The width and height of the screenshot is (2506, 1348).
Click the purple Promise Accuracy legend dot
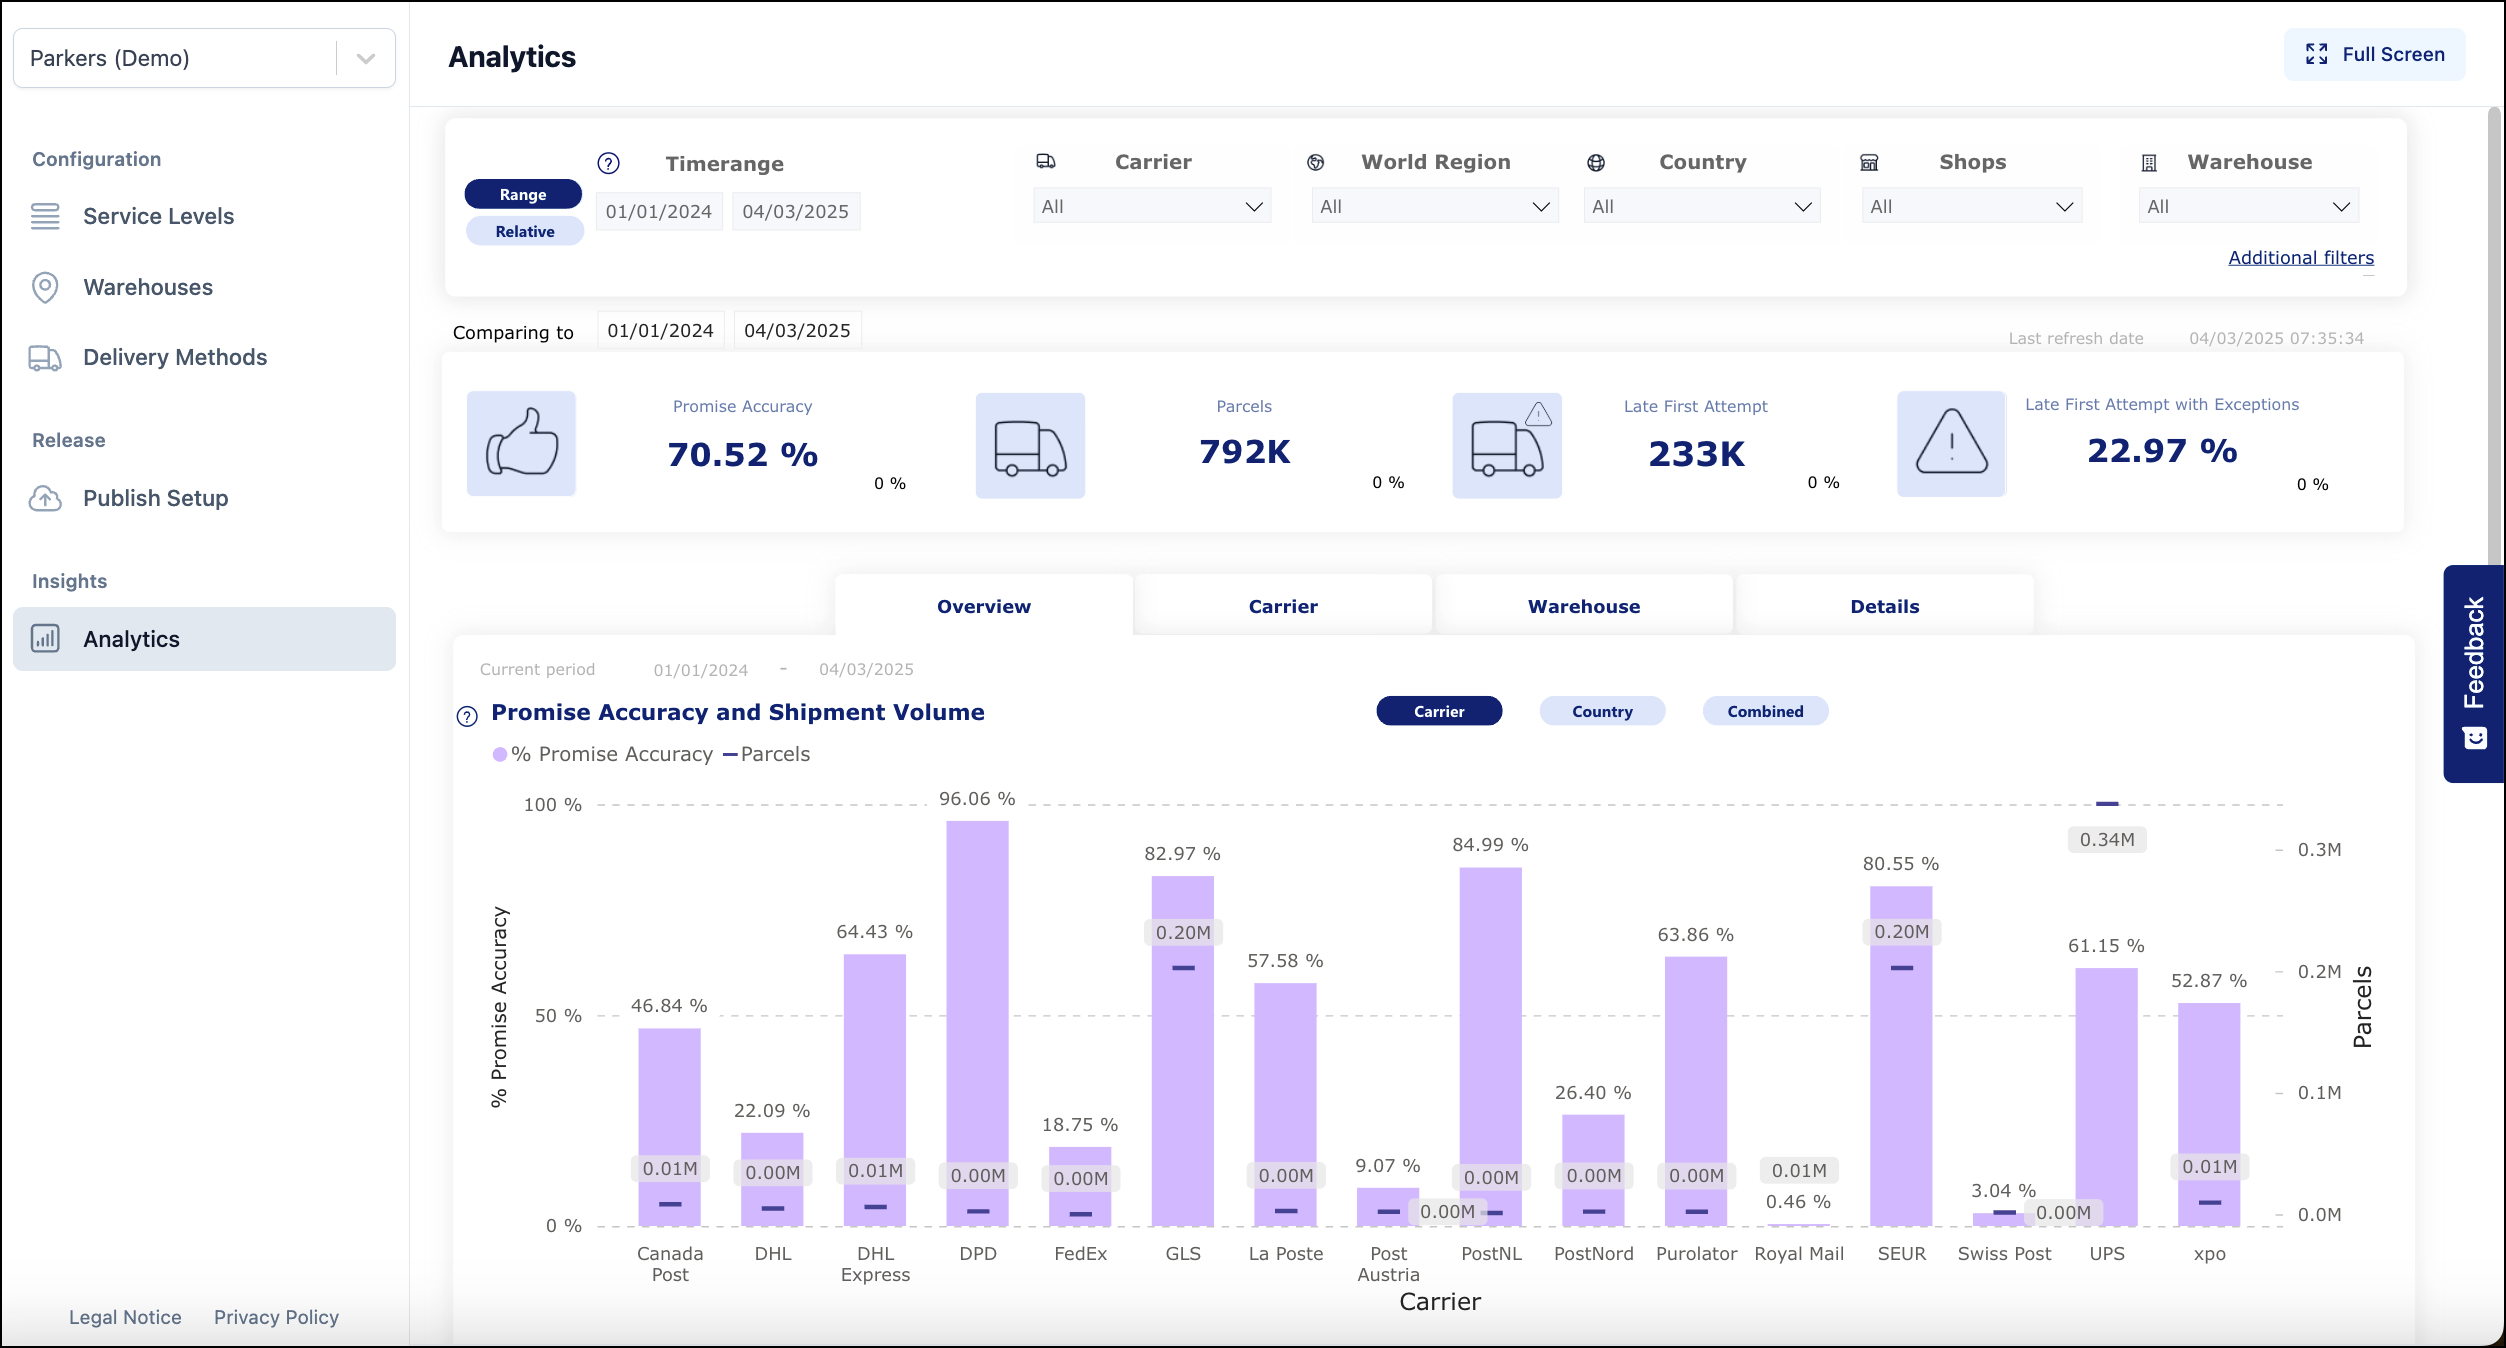pos(501,754)
